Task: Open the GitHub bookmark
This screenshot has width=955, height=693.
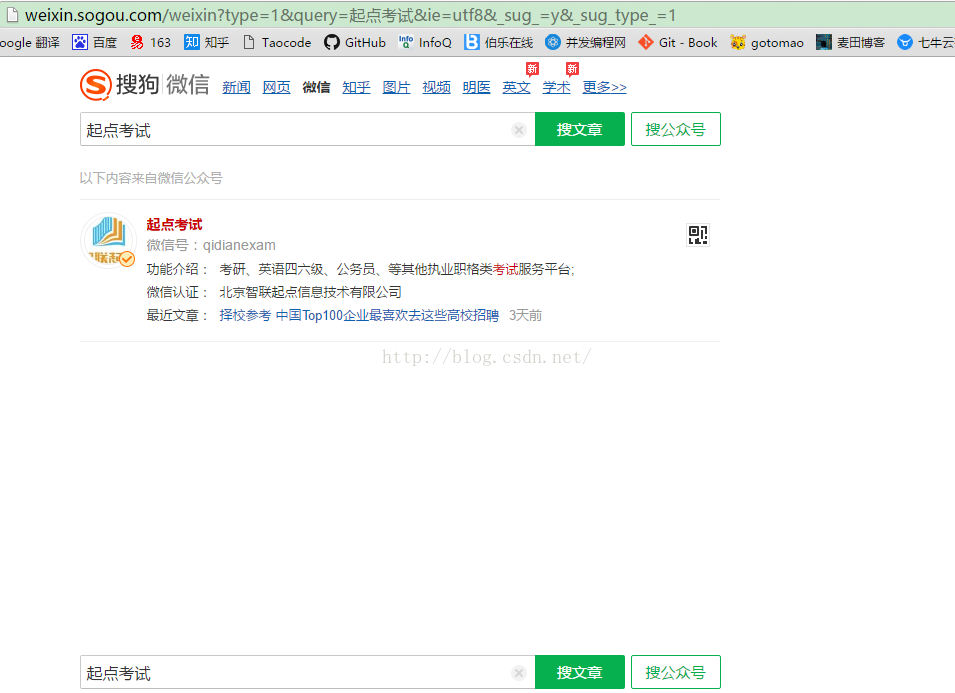Action: pyautogui.click(x=355, y=43)
